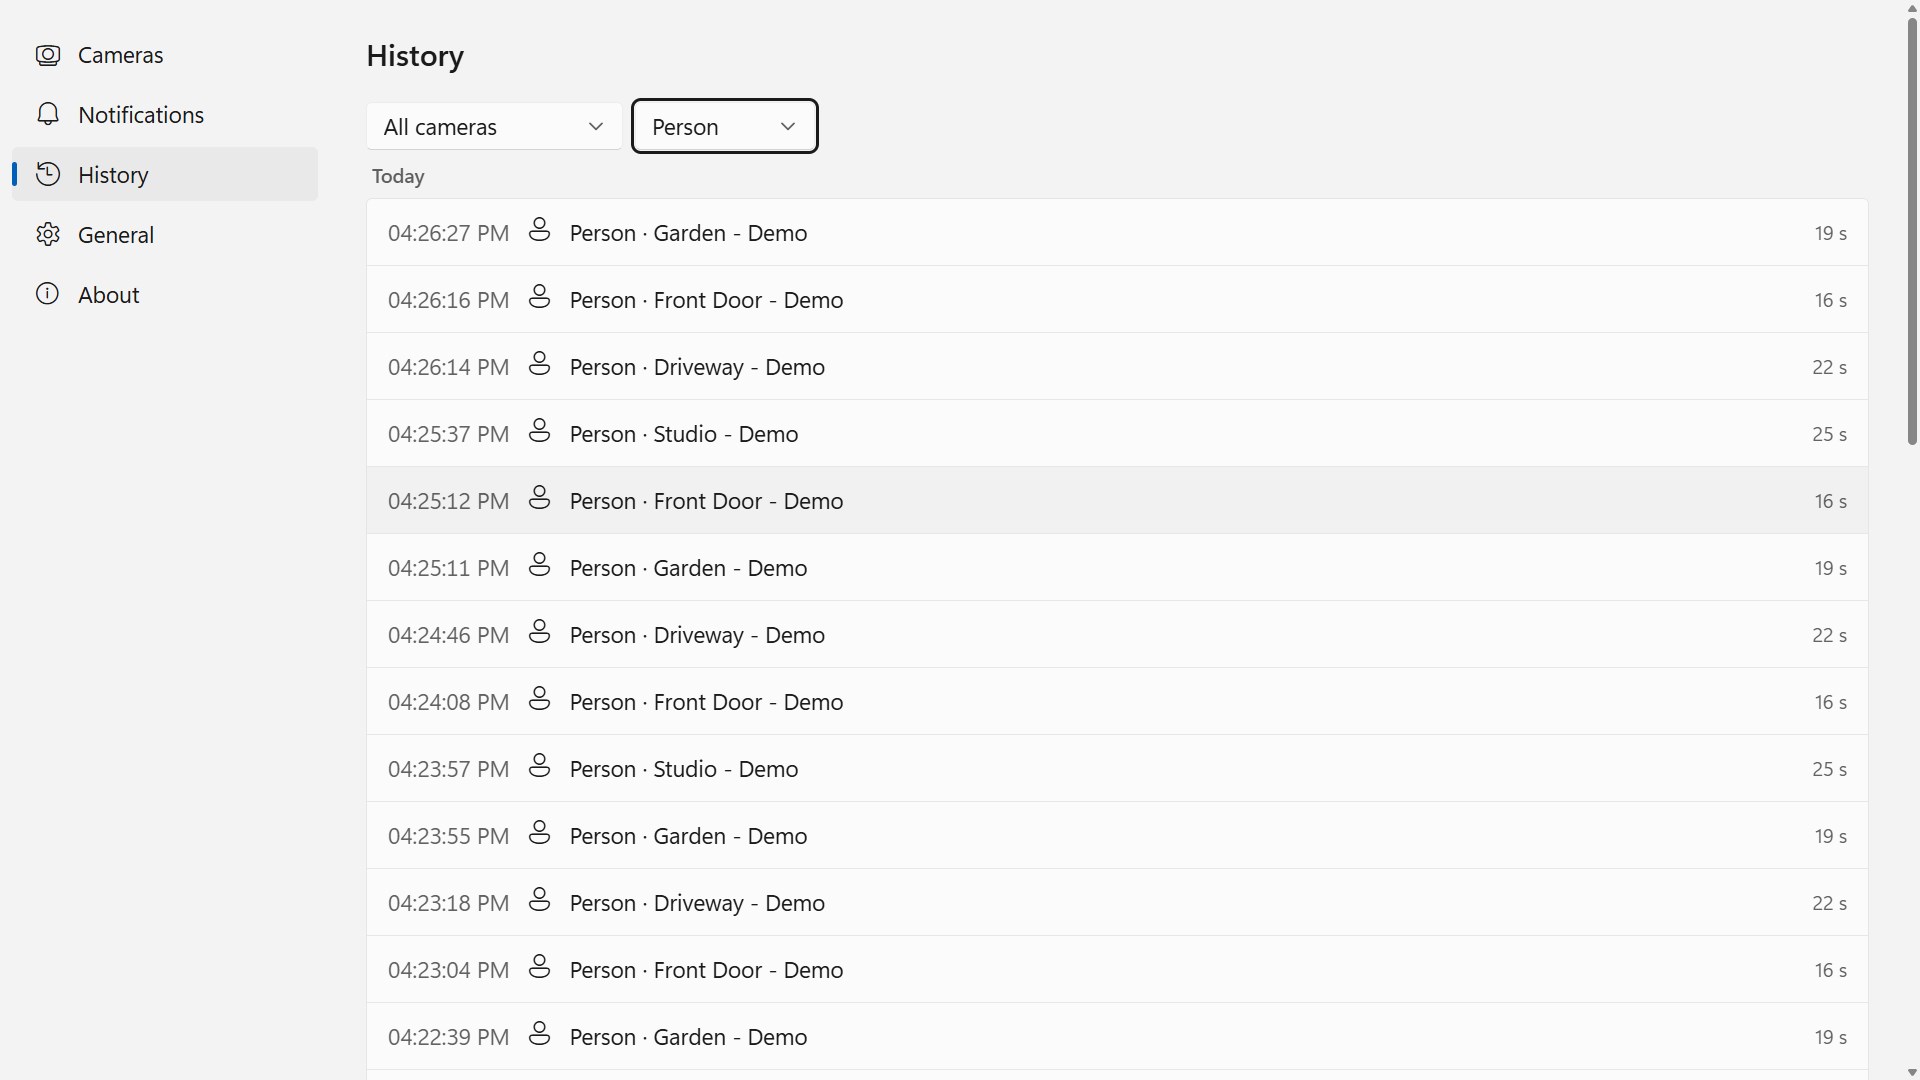Click person icon in 04:26:16 PM row
Image resolution: width=1920 pixels, height=1080 pixels.
[x=540, y=298]
